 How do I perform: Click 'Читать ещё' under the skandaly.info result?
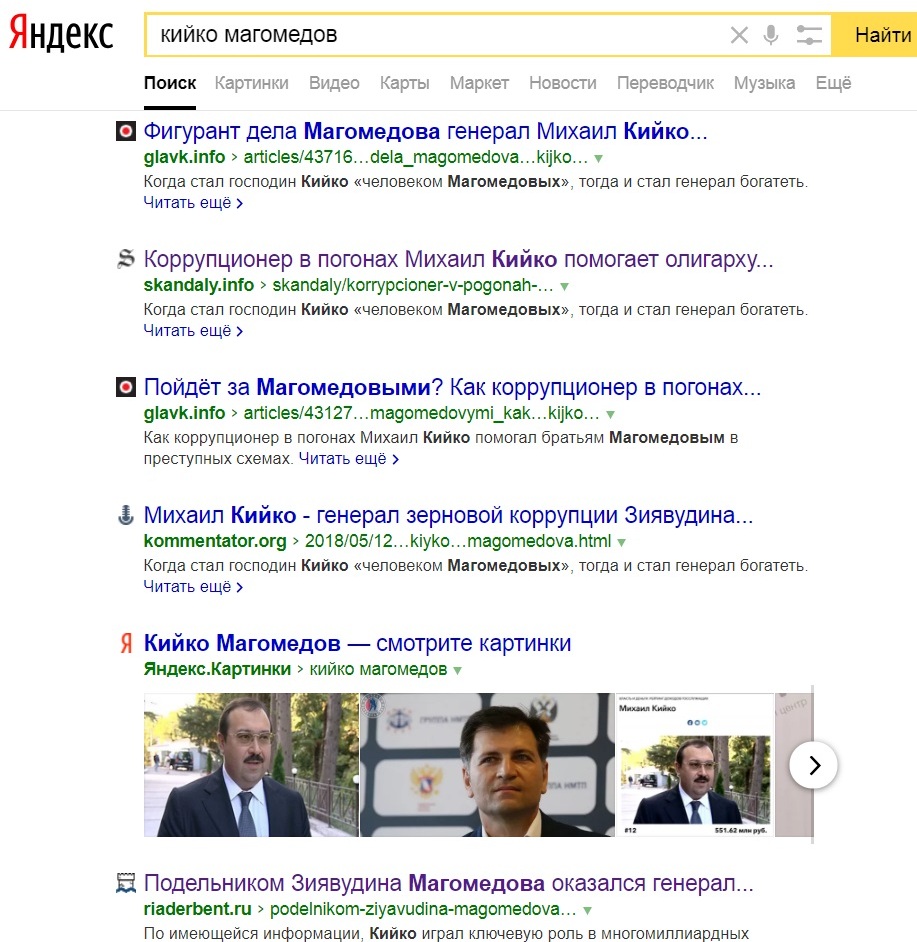[x=193, y=331]
